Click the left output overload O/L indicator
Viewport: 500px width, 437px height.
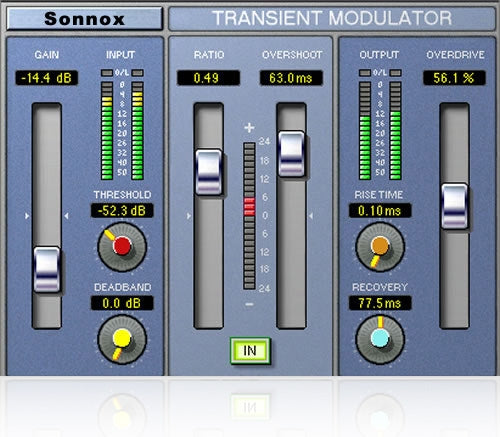tap(365, 73)
